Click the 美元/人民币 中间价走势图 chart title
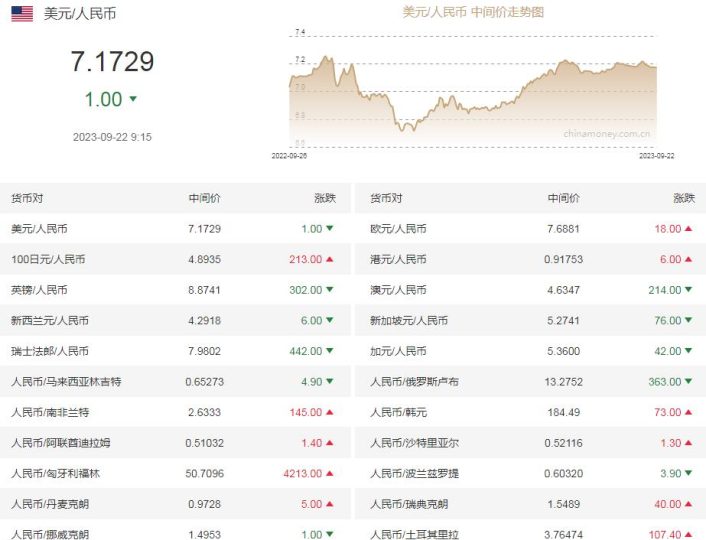The height and width of the screenshot is (540, 706). point(473,12)
